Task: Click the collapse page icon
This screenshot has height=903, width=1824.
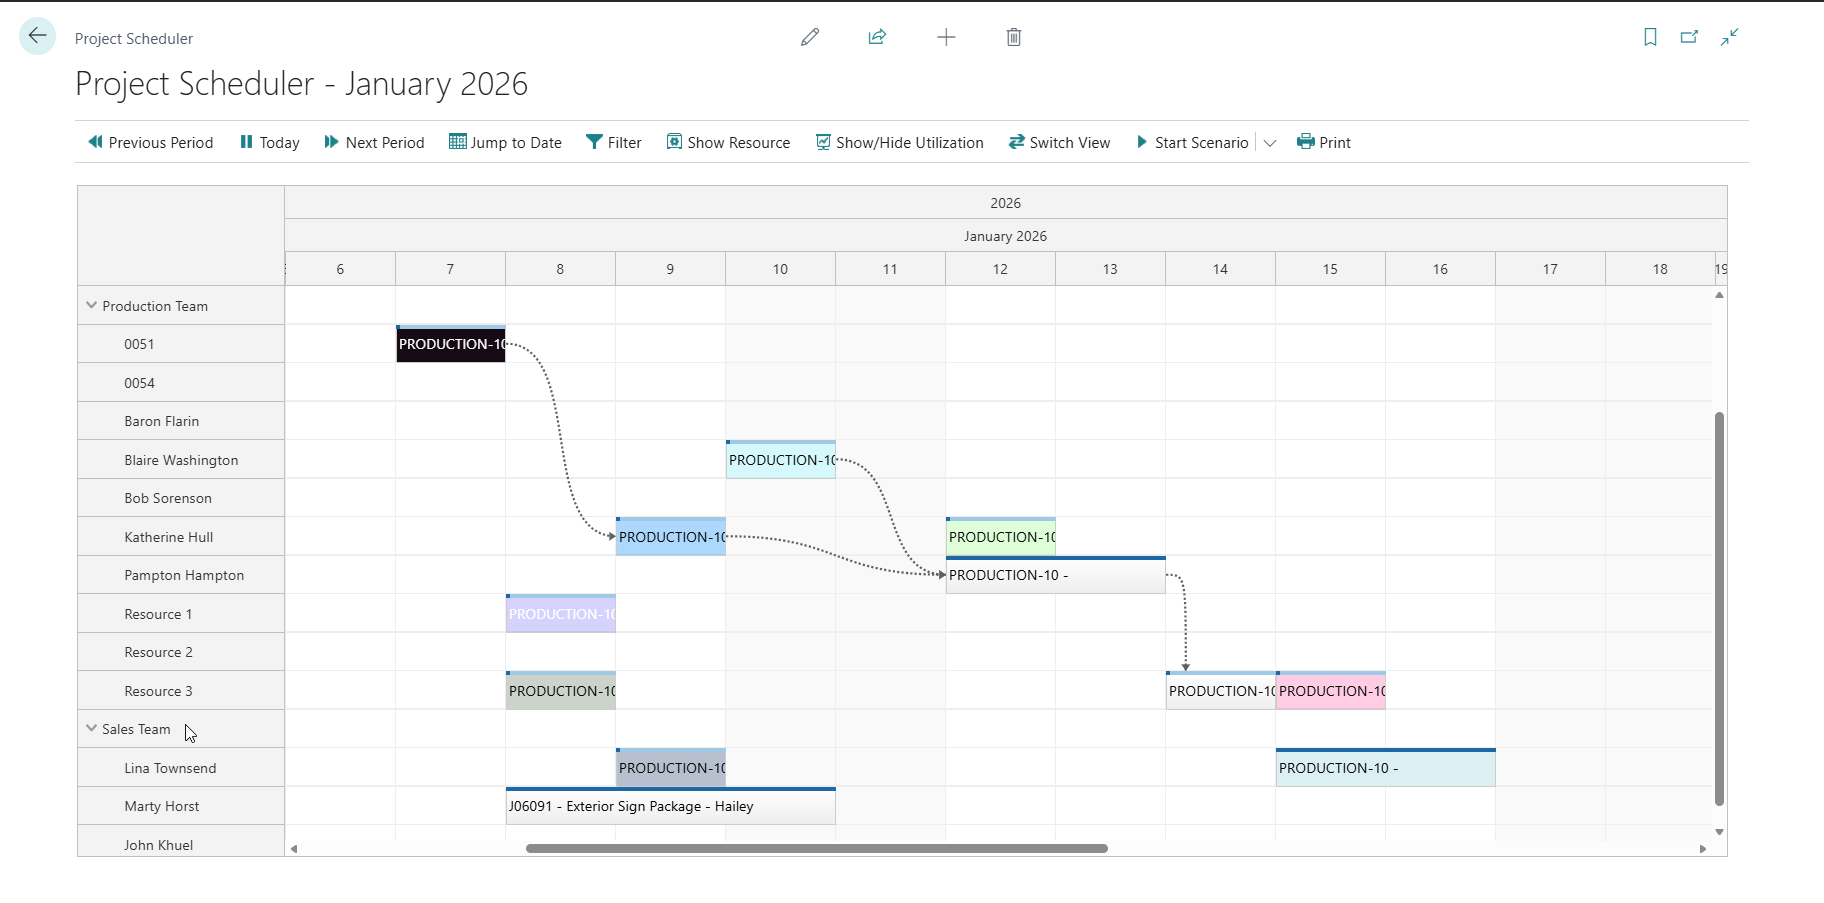Action: [1729, 37]
